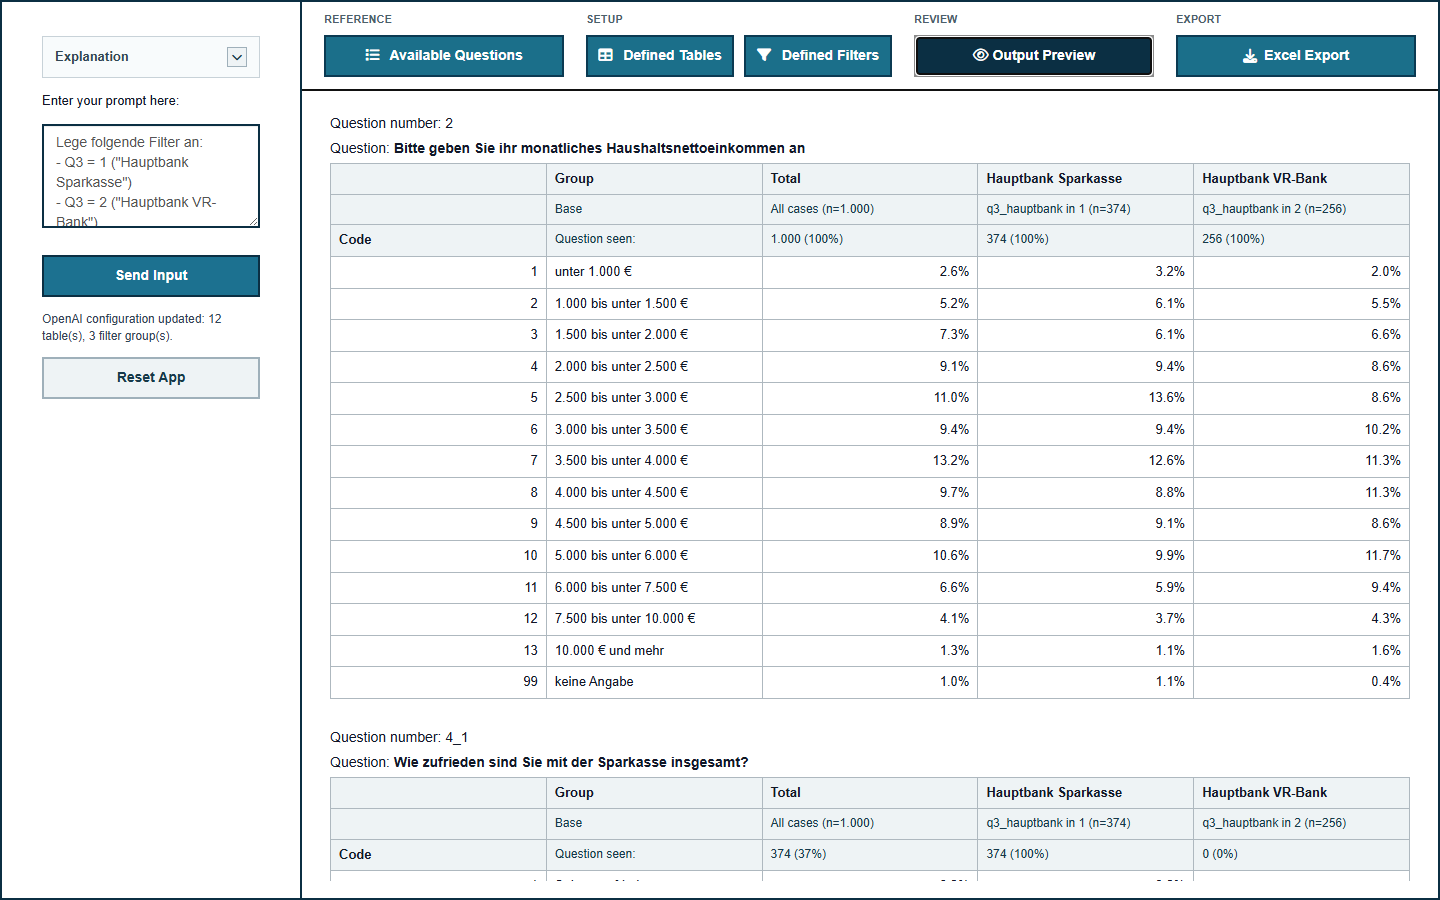Open the Available Questions tab
1440x900 pixels.
444,56
